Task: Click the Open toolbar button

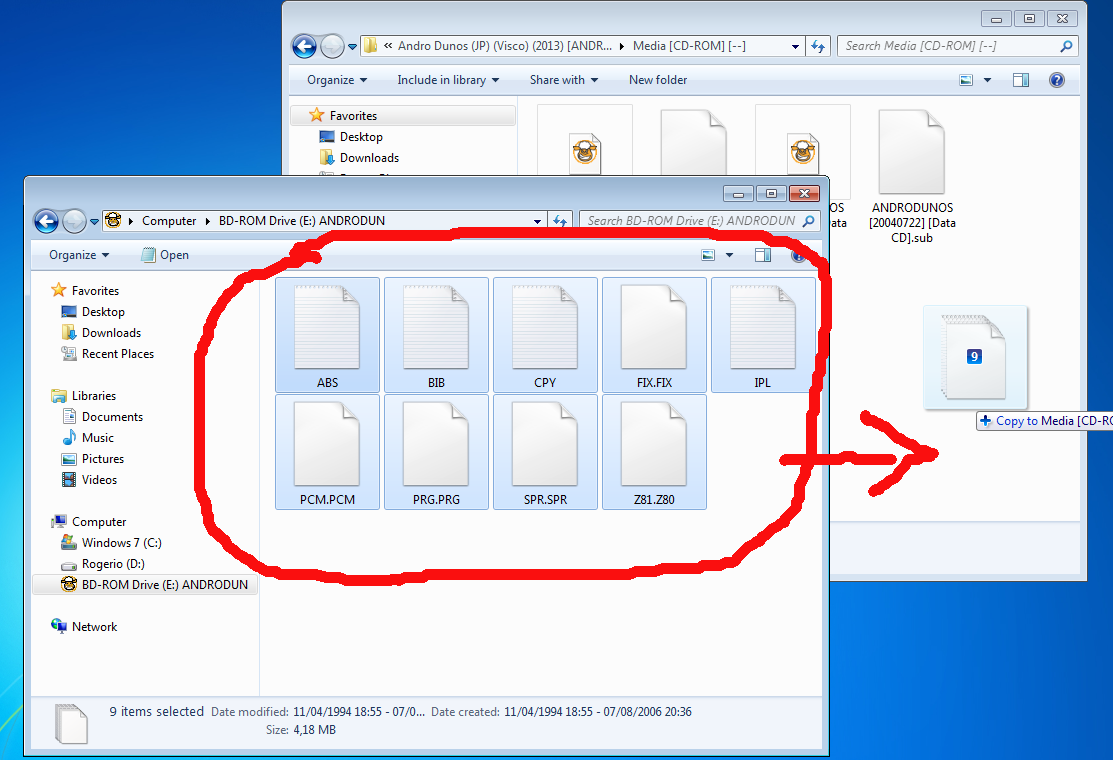Action: (x=165, y=255)
